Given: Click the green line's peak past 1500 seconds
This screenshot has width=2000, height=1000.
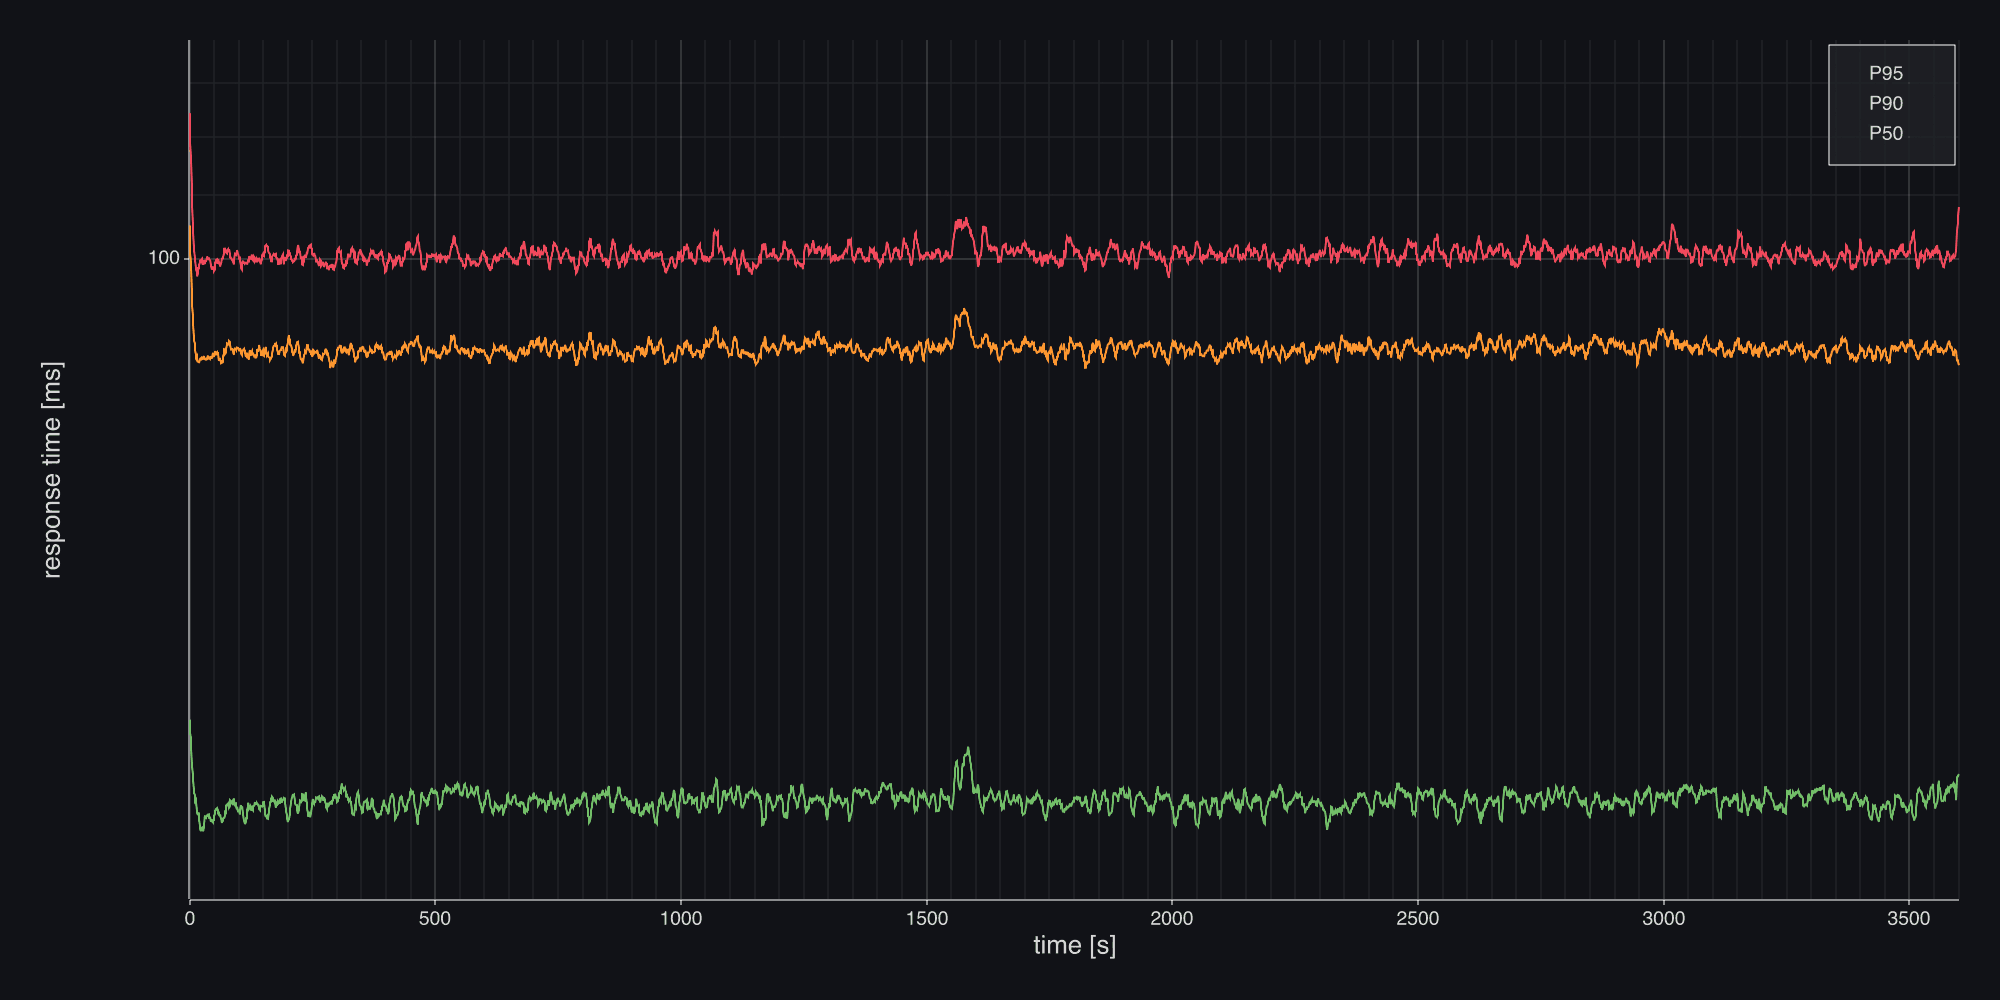Looking at the screenshot, I should [x=967, y=749].
